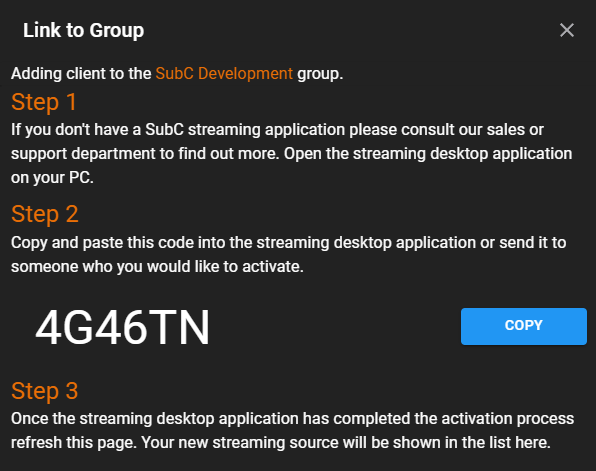This screenshot has height=471, width=596.
Task: Click the Step 2 heading
Action: (x=45, y=214)
